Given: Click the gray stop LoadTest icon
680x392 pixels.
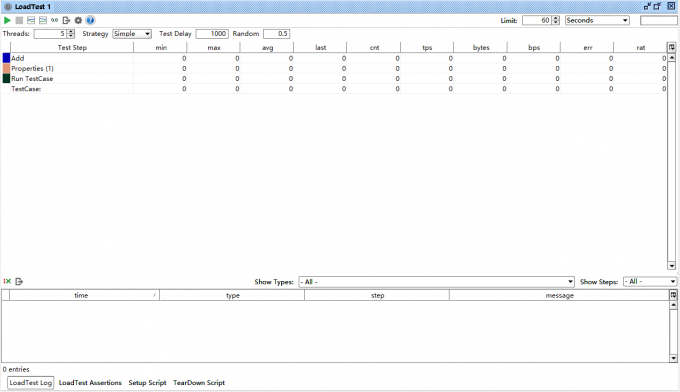Looking at the screenshot, I should point(19,20).
